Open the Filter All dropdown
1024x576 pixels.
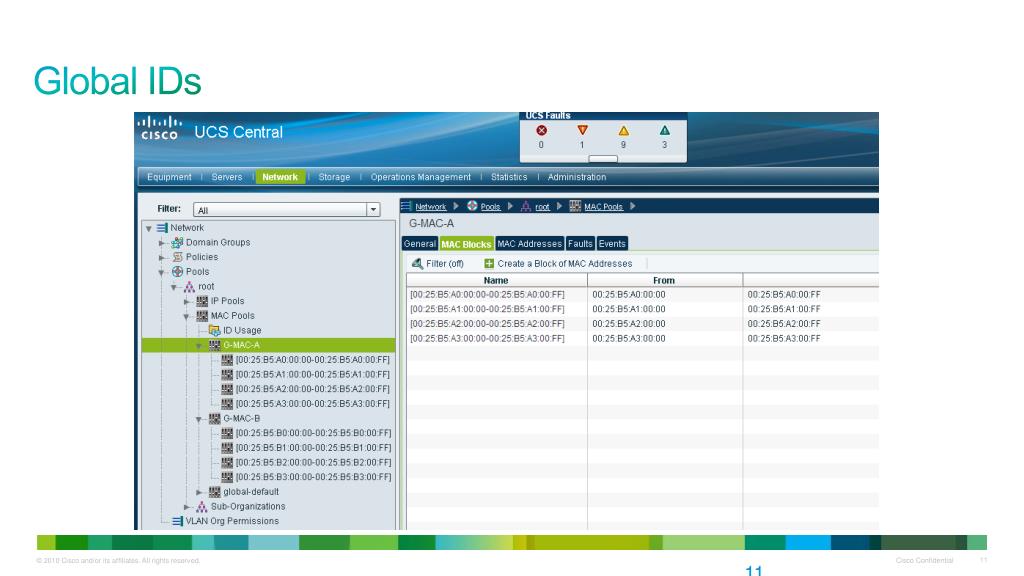(x=373, y=210)
